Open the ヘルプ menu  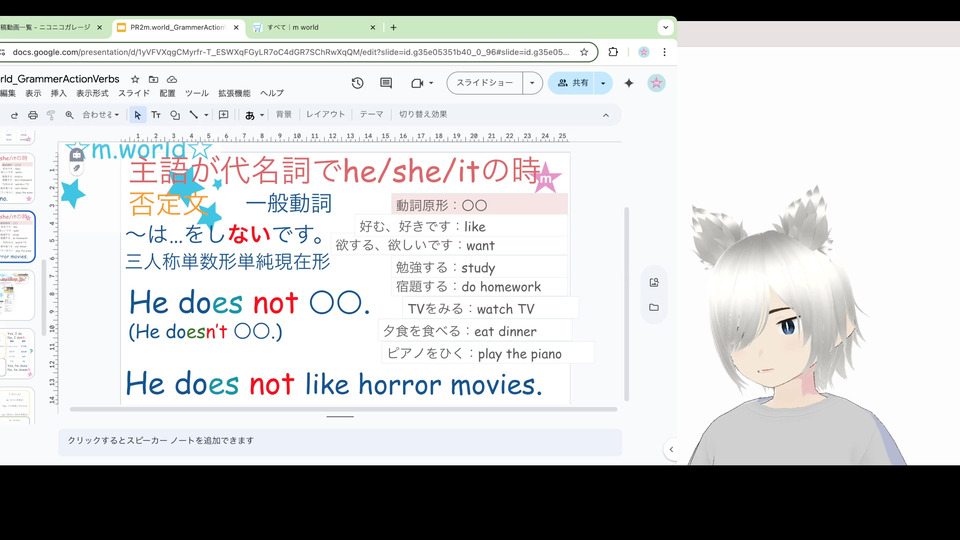(x=272, y=93)
